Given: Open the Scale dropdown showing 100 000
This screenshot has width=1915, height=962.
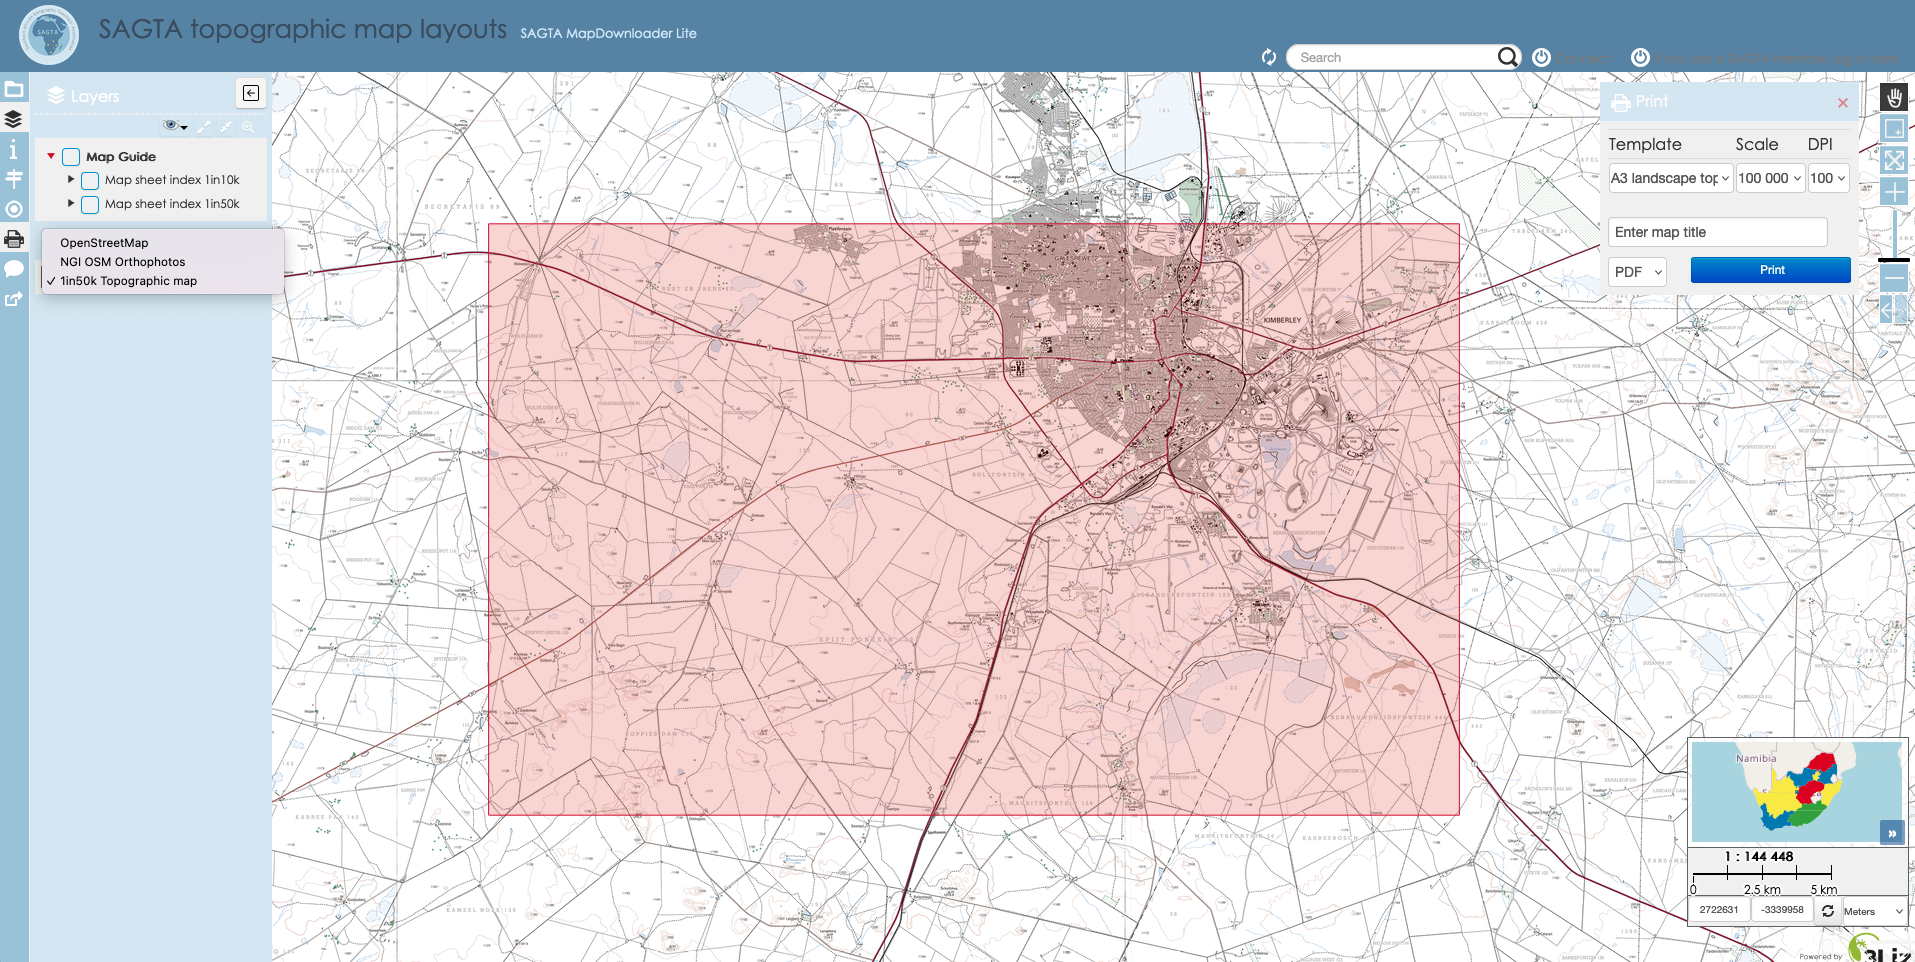Looking at the screenshot, I should [1769, 177].
